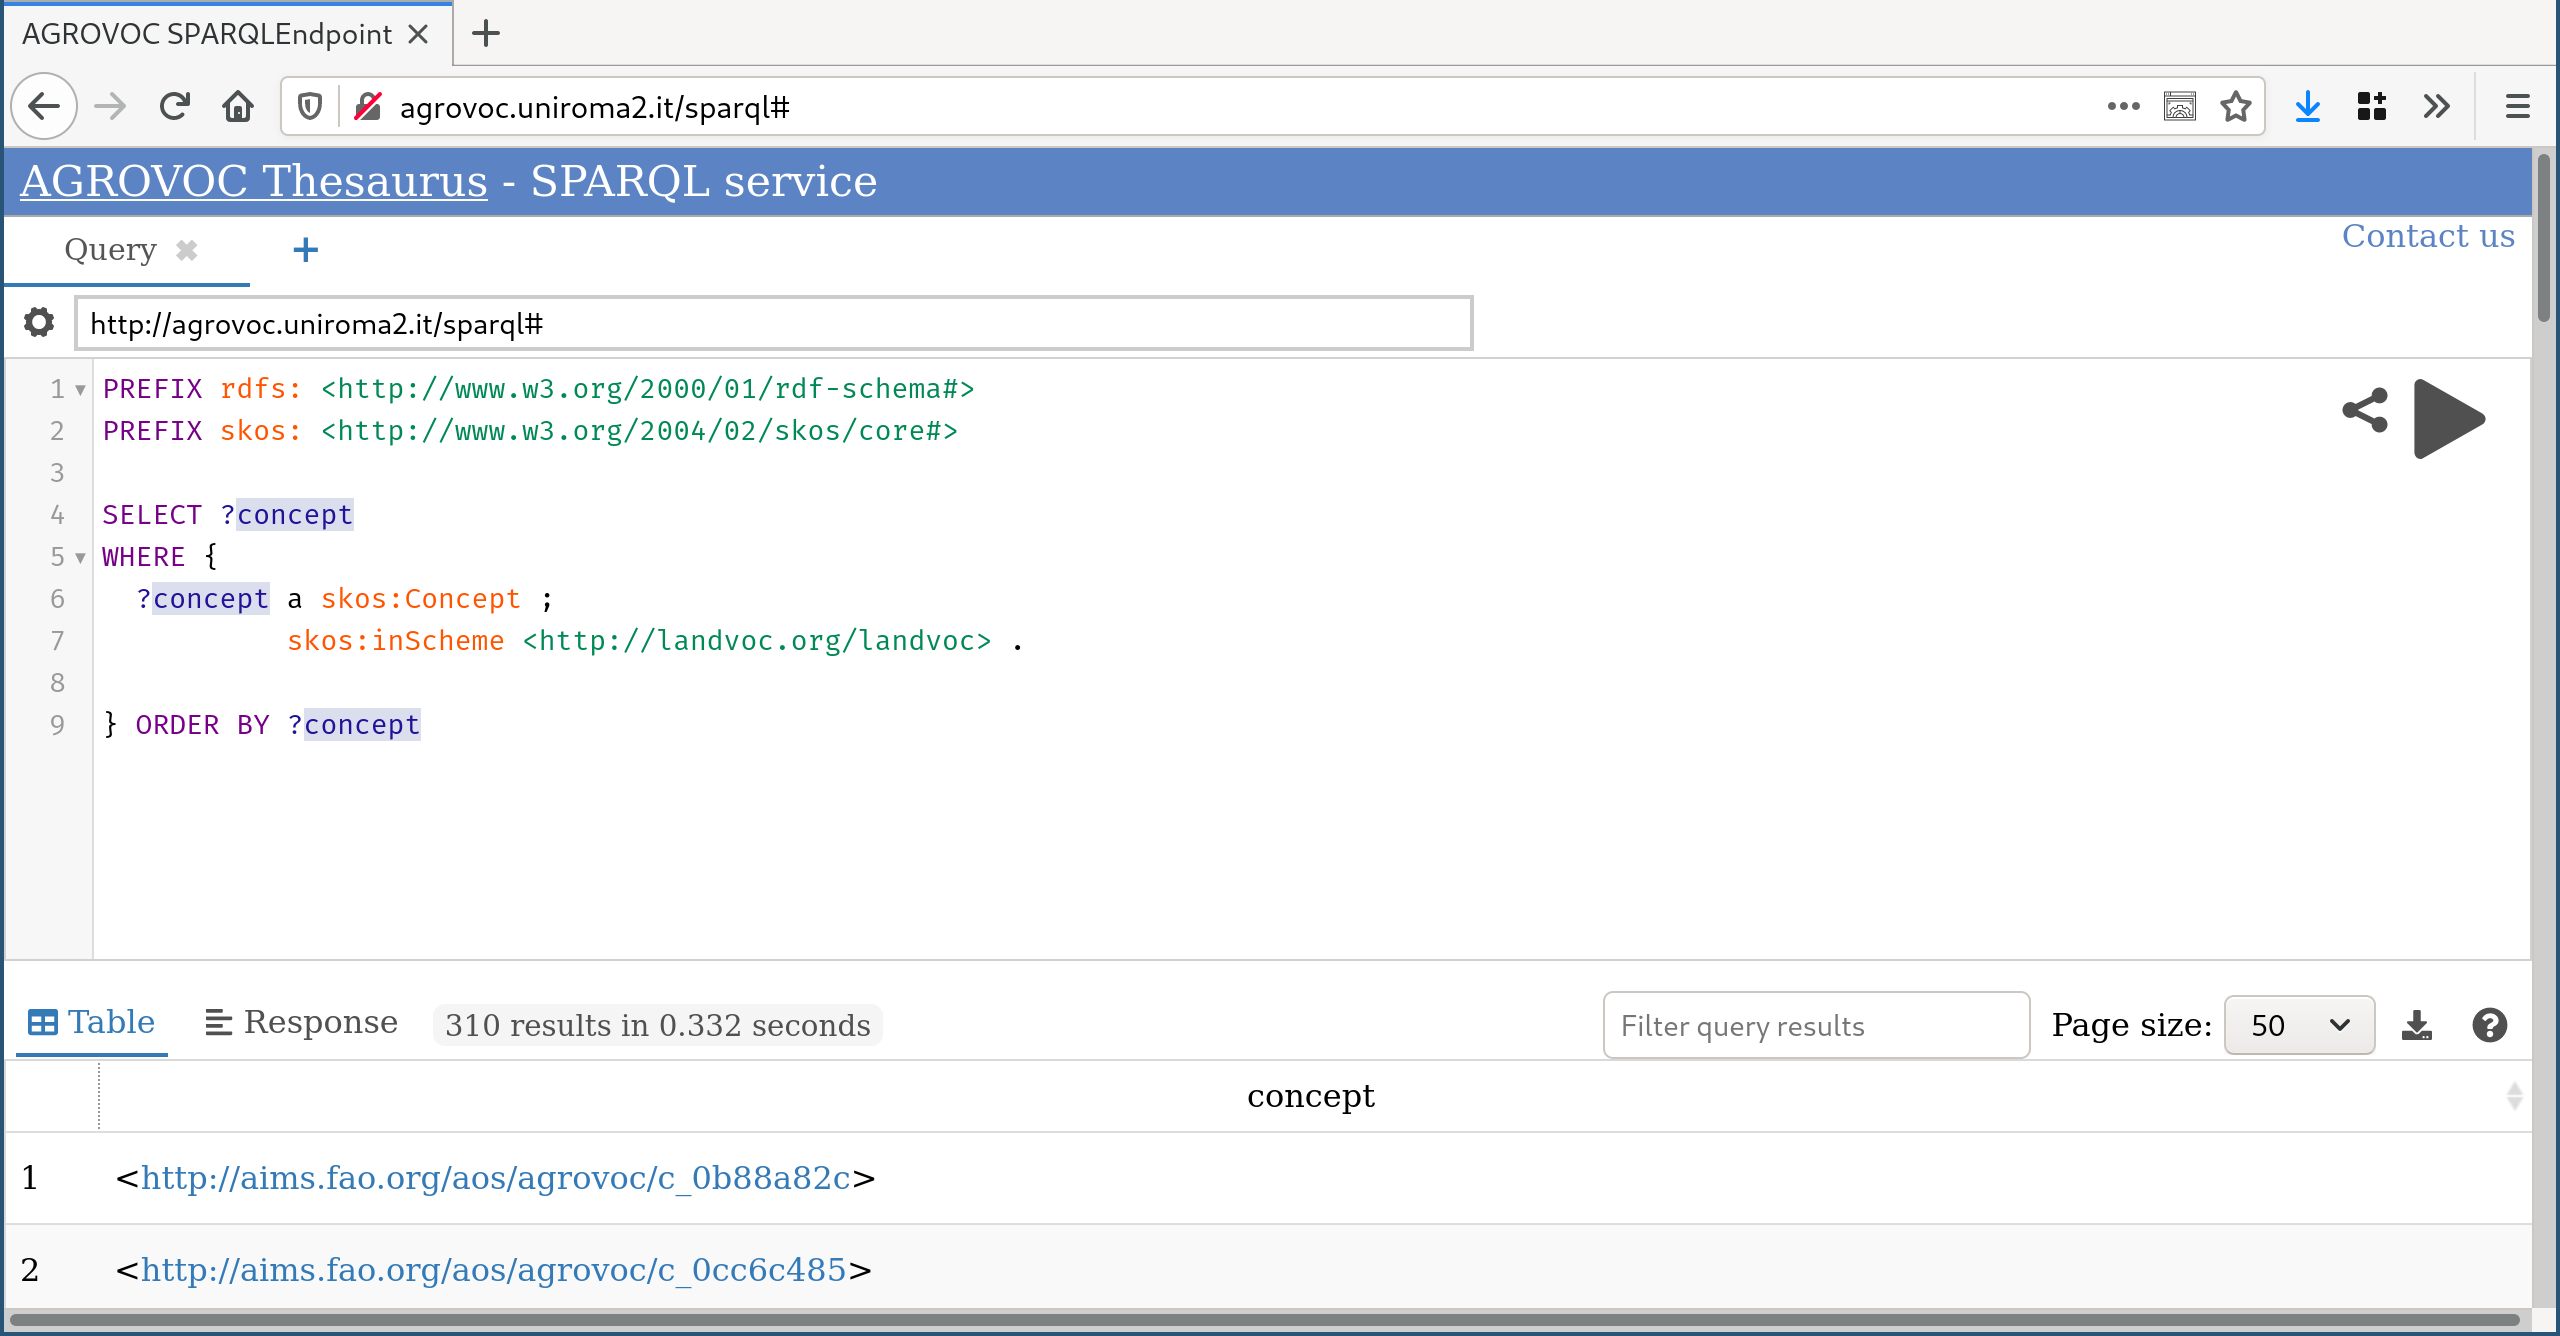2560x1336 pixels.
Task: Sort results by concept column
Action: coord(2515,1096)
